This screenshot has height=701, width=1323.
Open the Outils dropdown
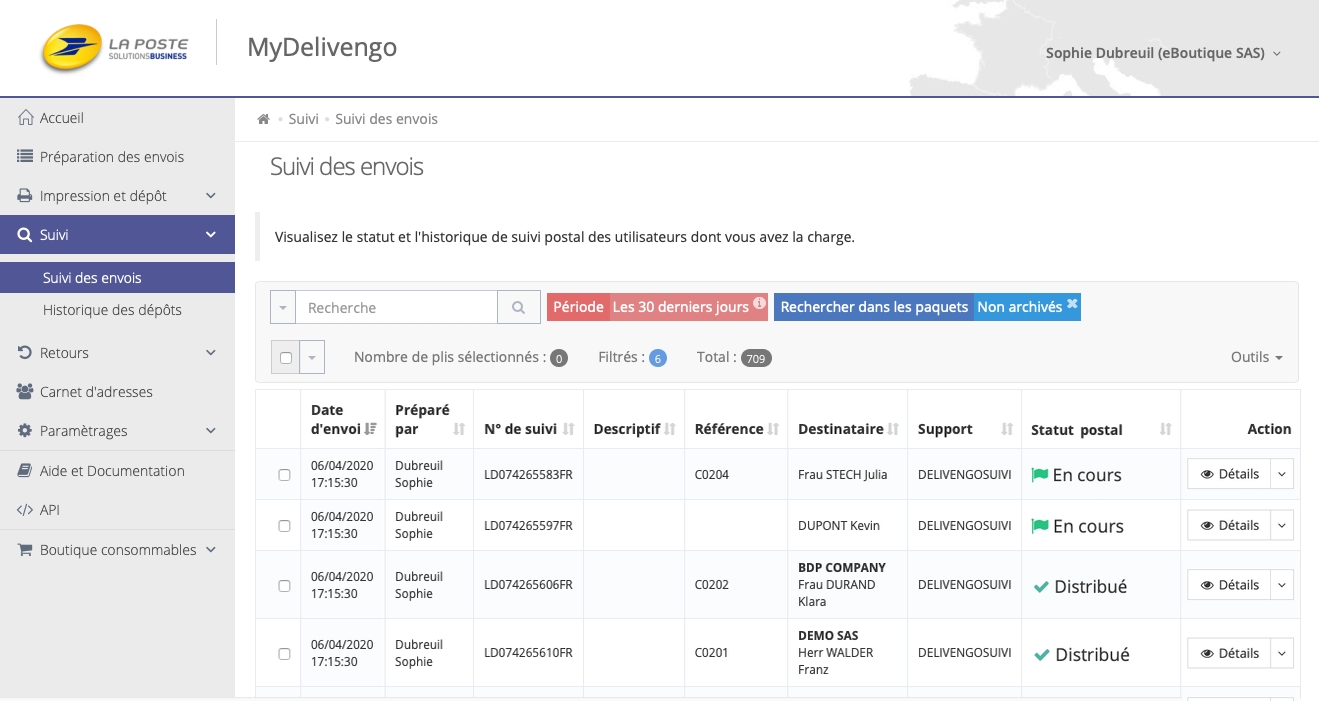pyautogui.click(x=1257, y=357)
